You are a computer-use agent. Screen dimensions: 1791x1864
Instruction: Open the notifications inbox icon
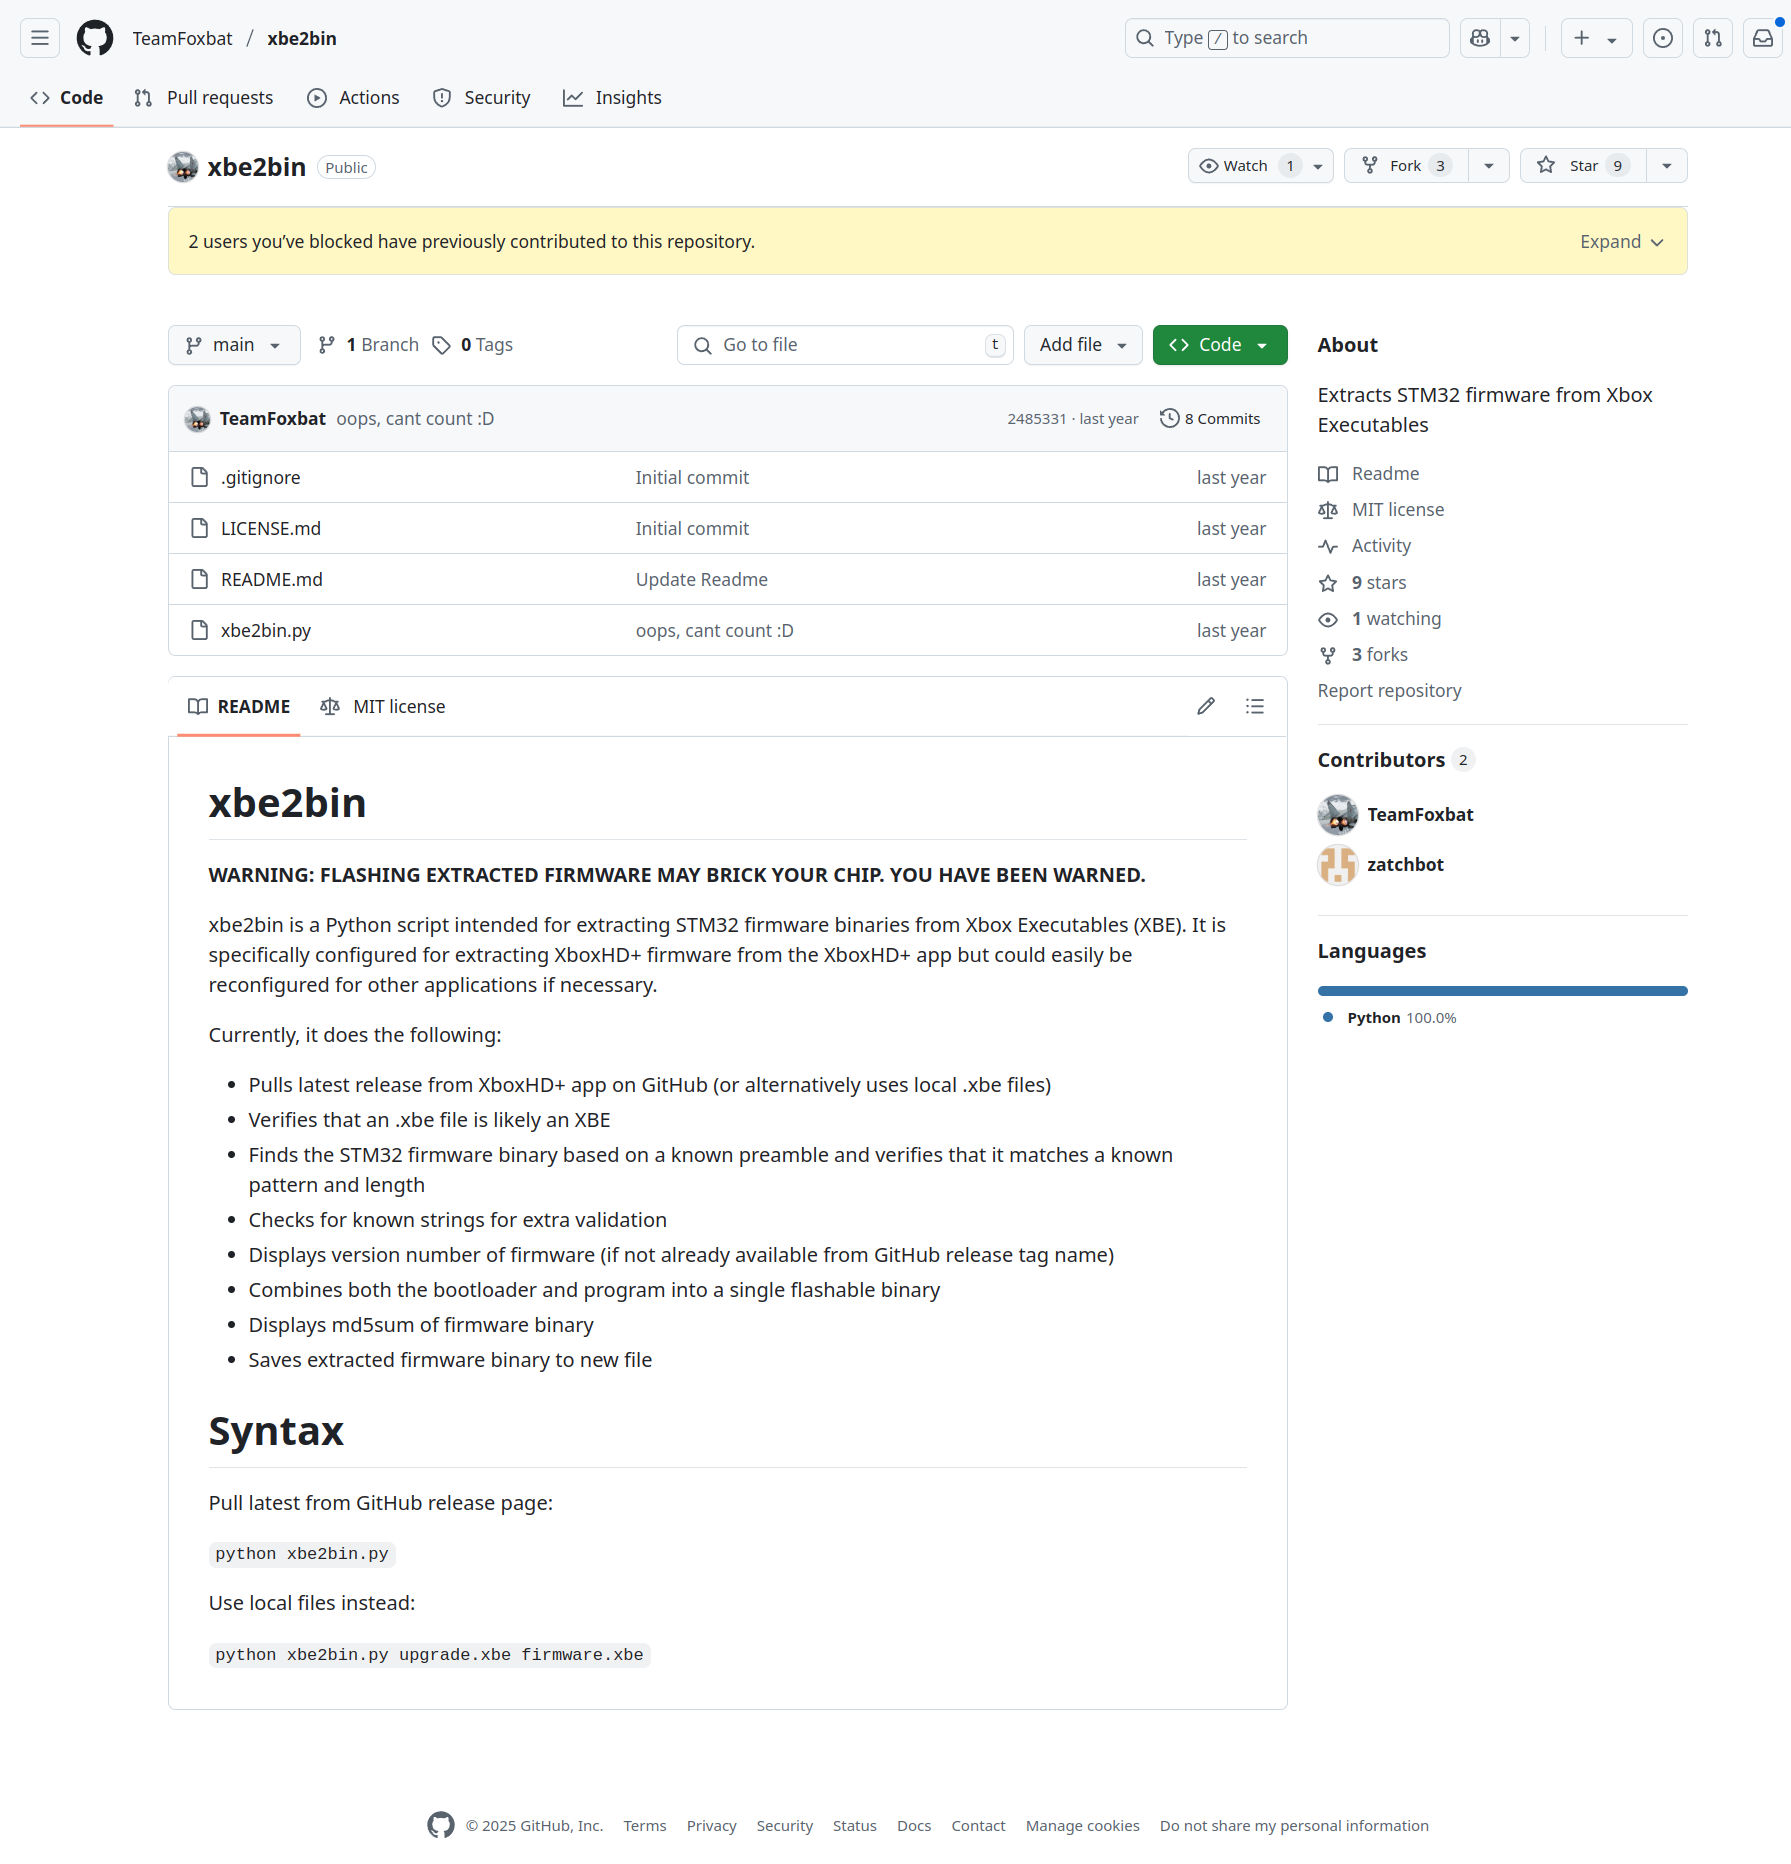click(1763, 38)
